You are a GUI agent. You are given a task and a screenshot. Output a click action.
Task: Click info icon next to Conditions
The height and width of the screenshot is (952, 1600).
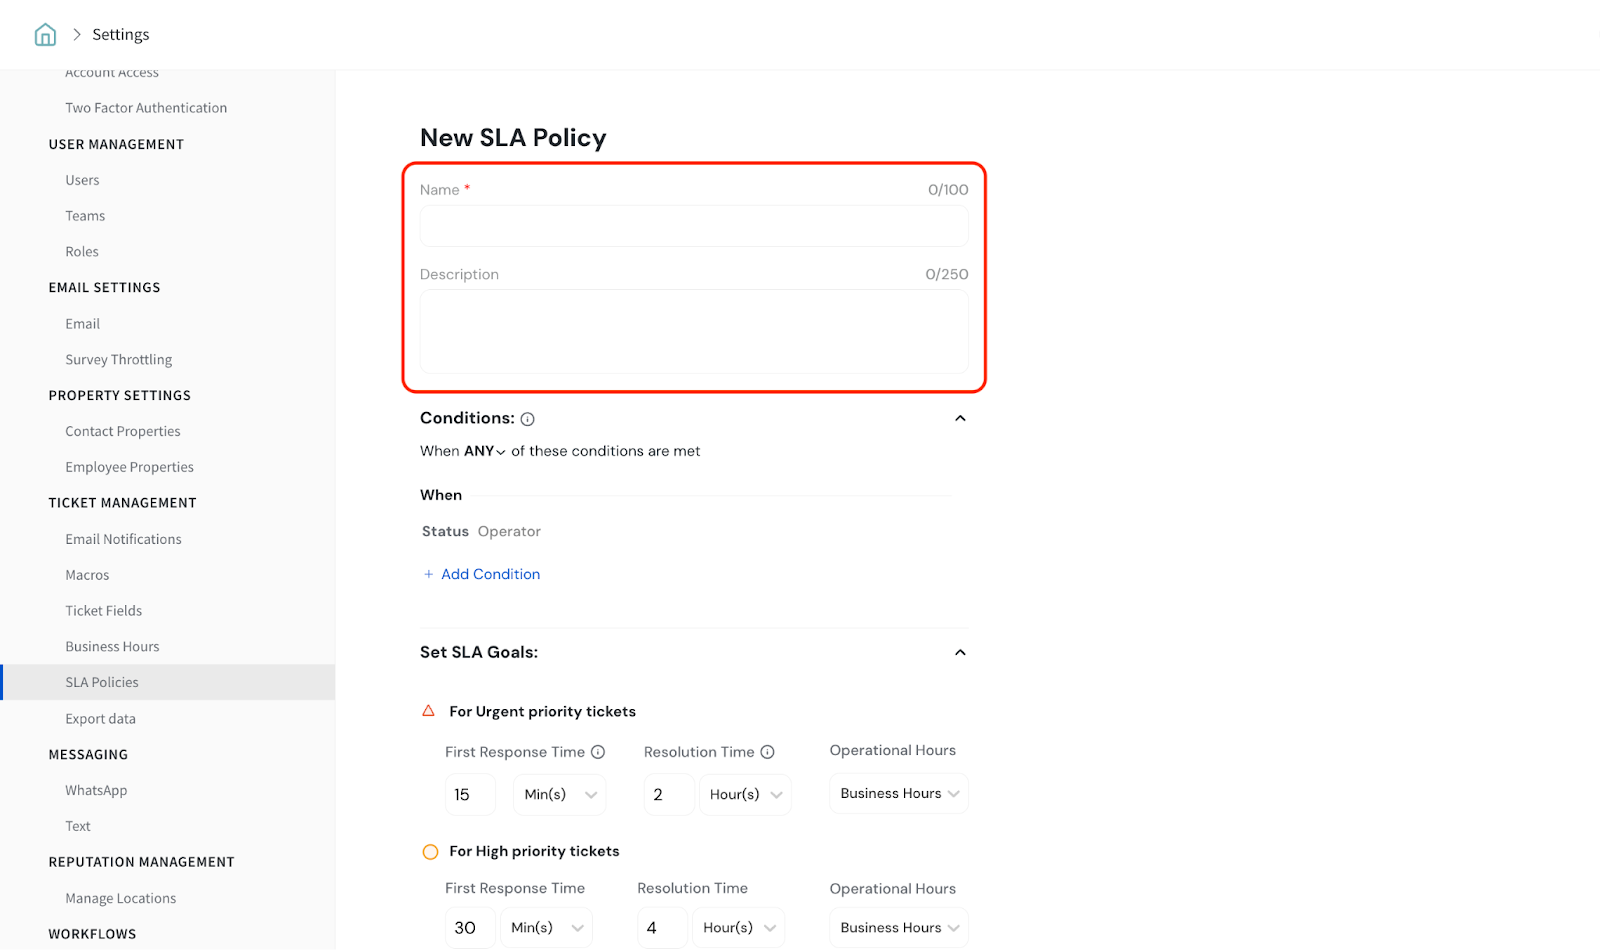(x=527, y=419)
